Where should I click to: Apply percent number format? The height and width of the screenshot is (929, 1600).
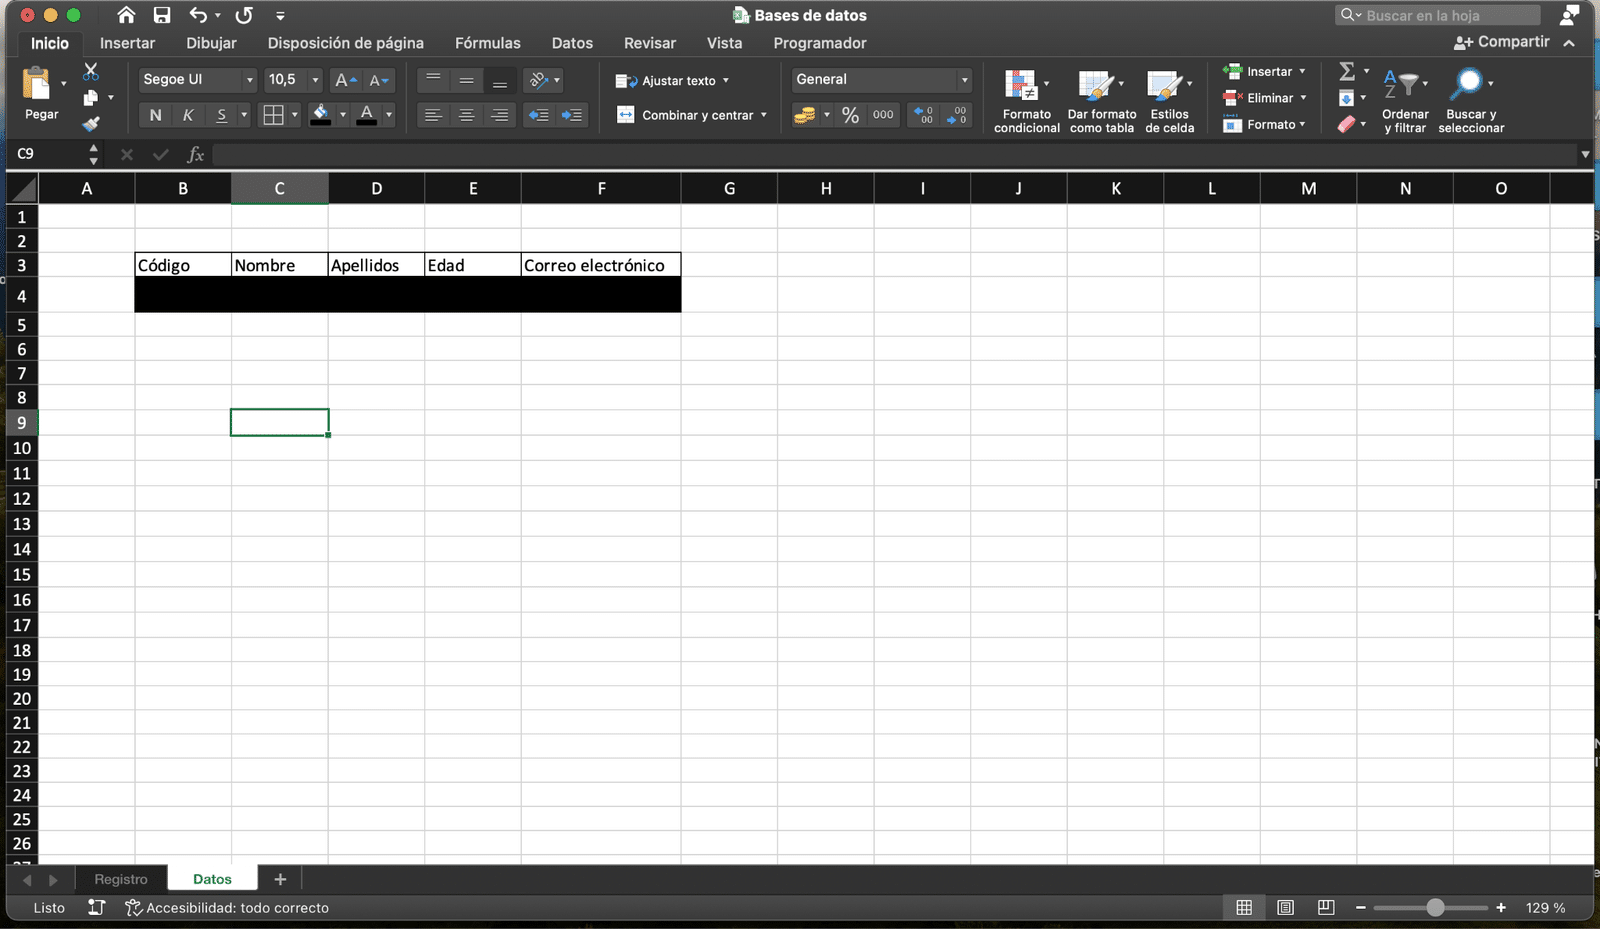point(851,115)
